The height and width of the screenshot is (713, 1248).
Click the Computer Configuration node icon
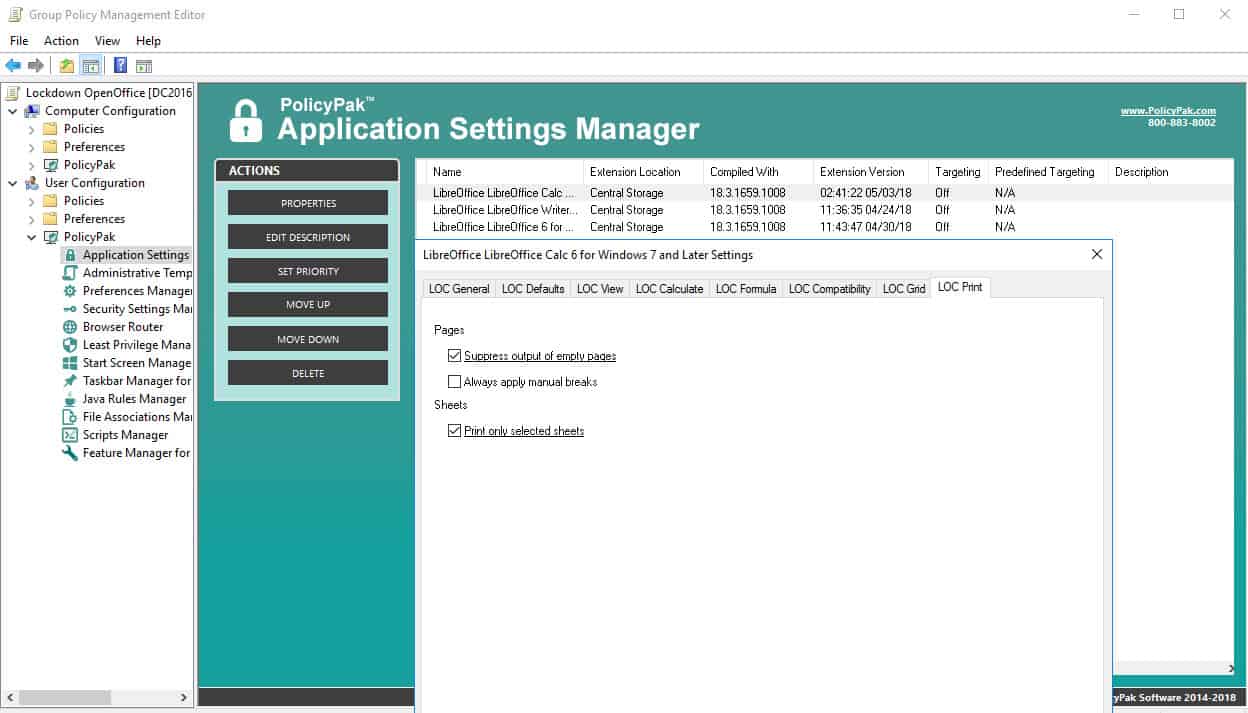32,111
